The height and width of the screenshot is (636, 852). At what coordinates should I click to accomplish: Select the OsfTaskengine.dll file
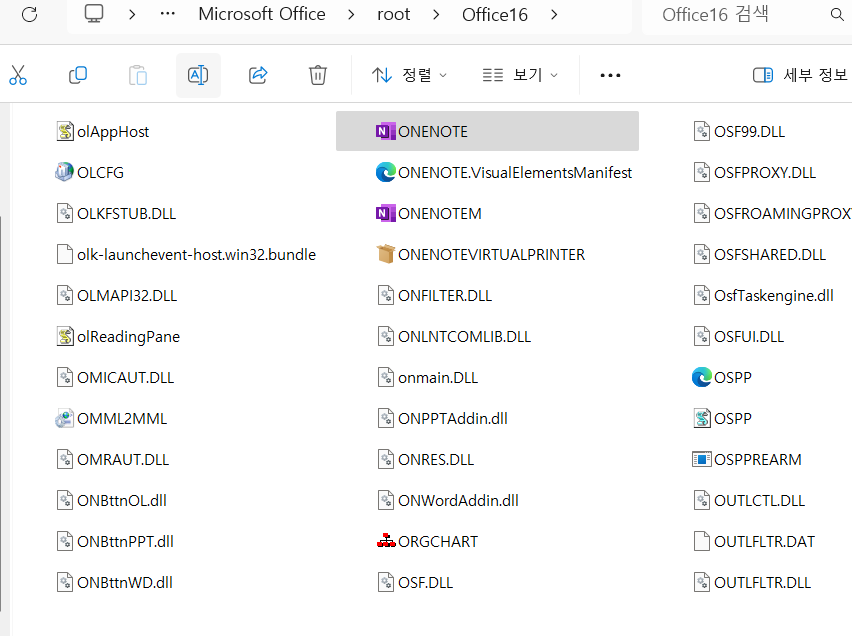coord(763,296)
